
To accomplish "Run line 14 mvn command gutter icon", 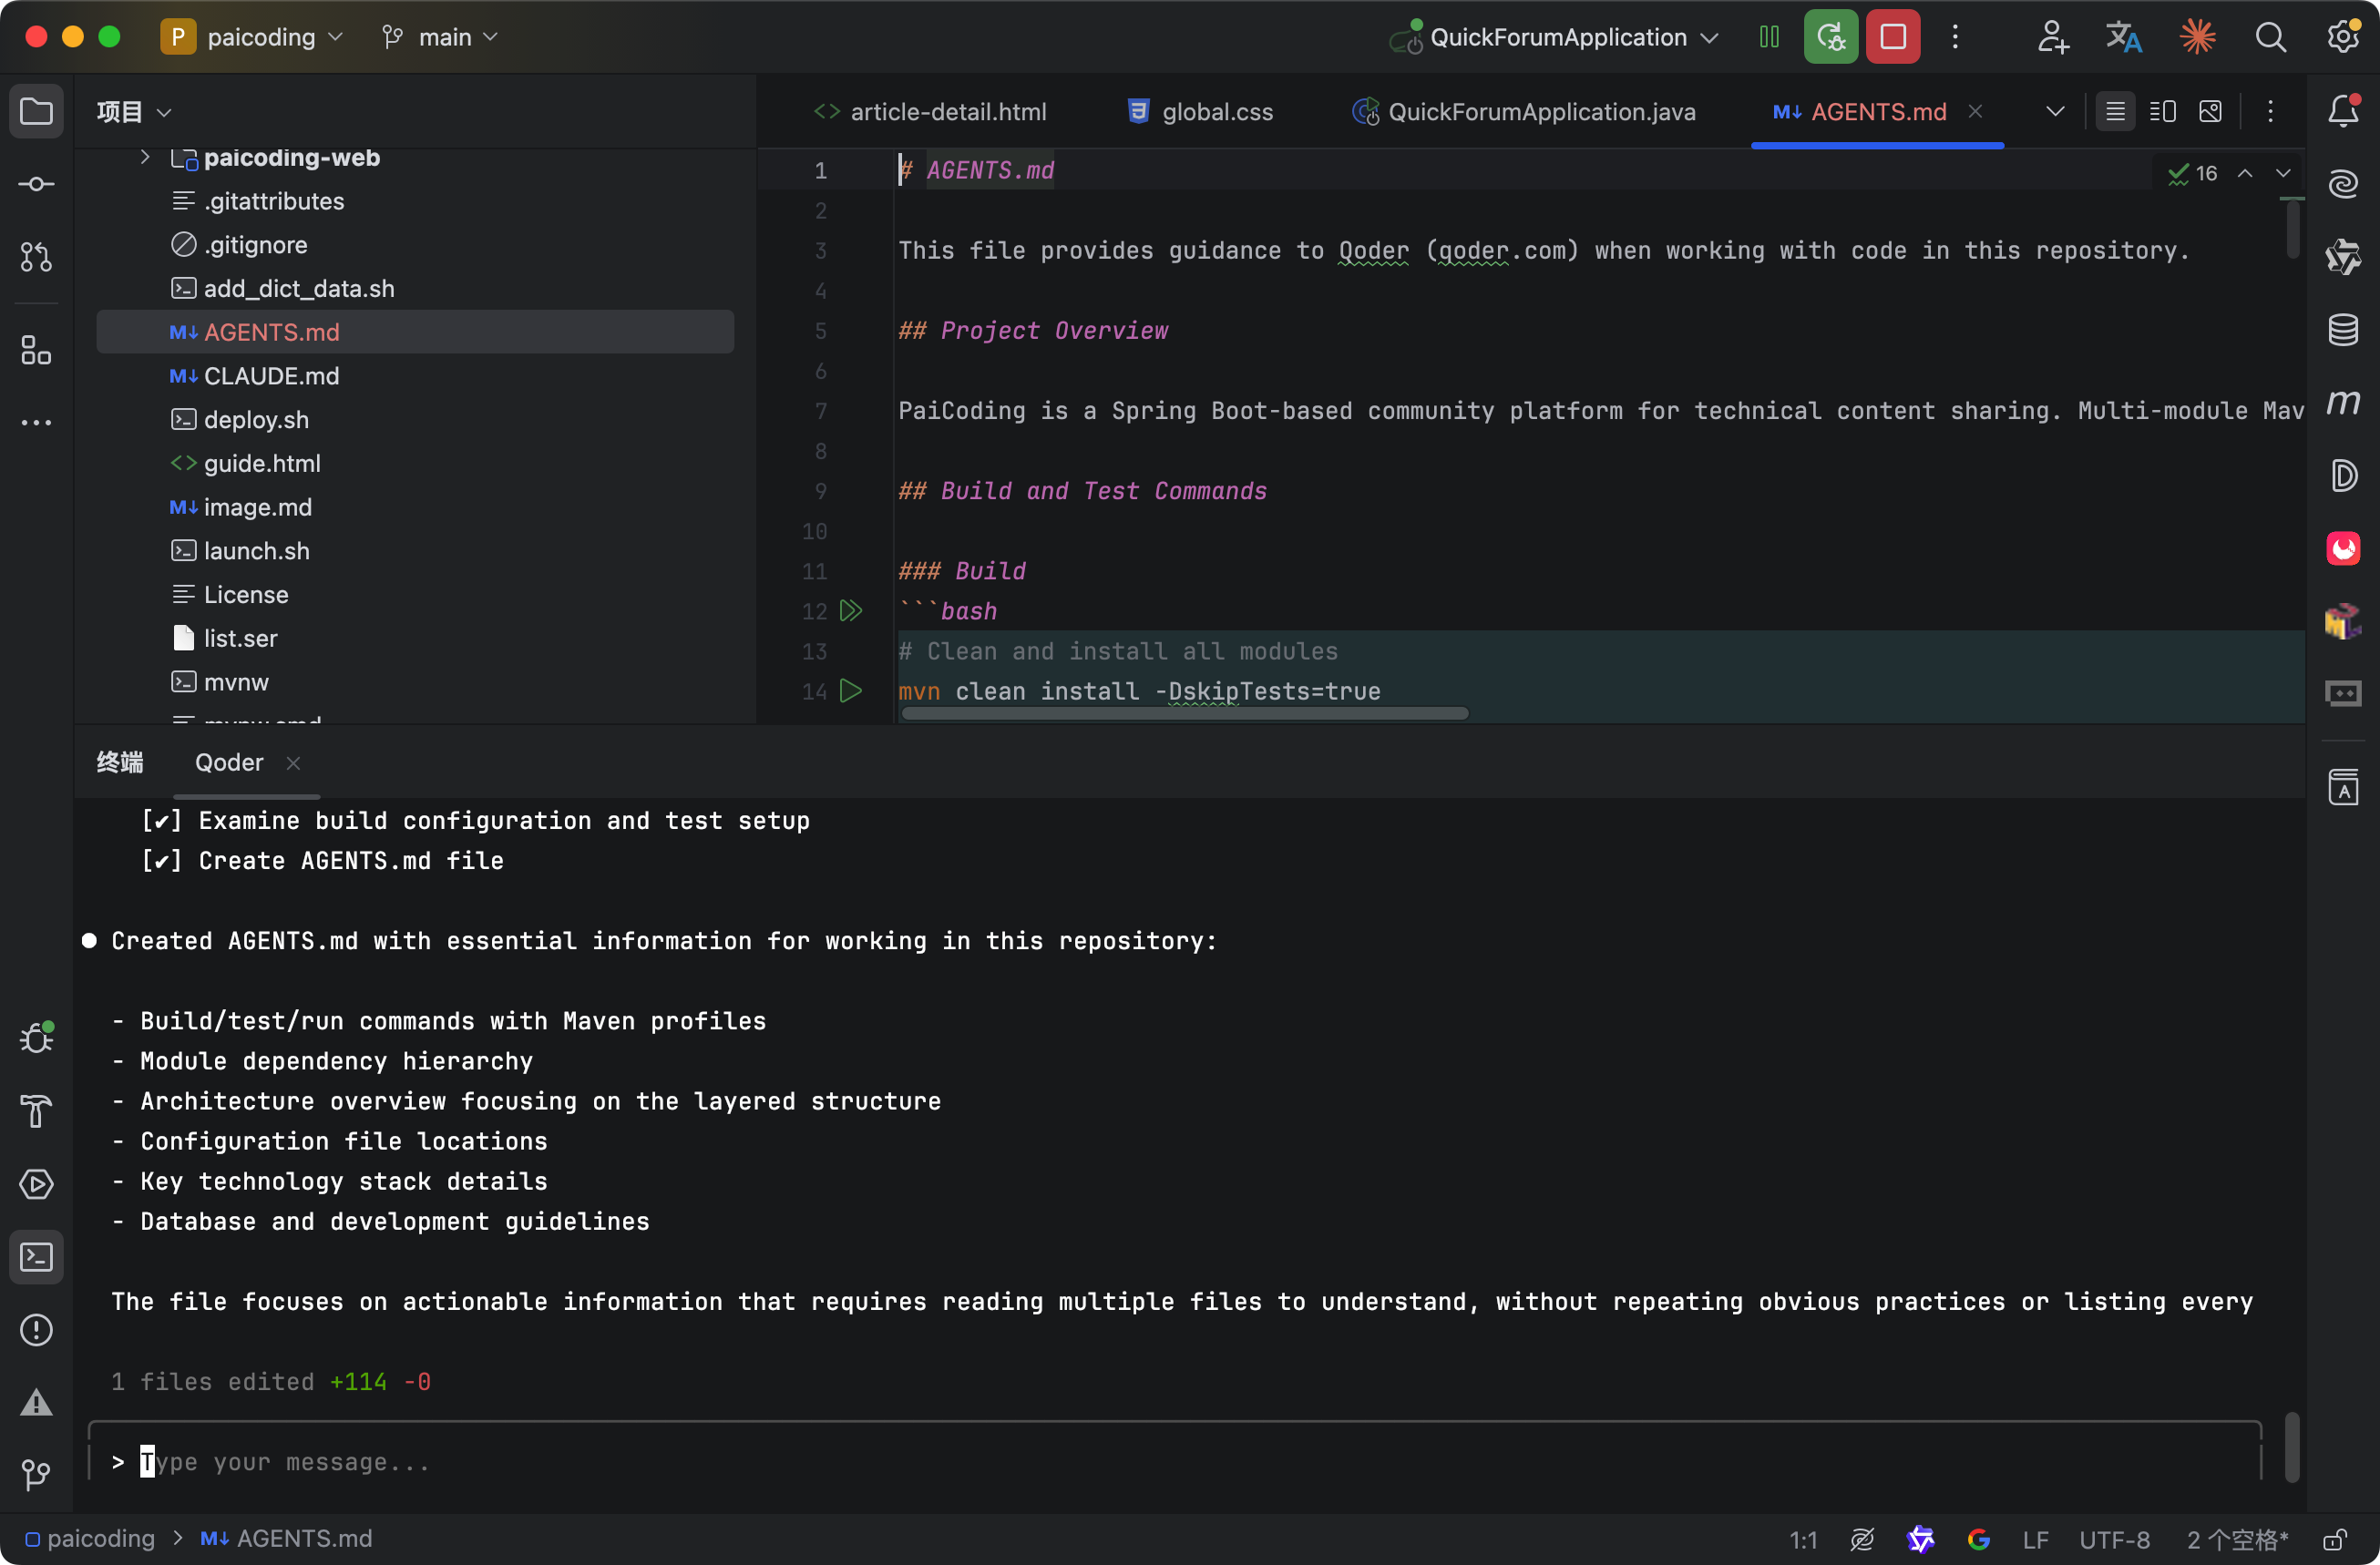I will point(851,691).
